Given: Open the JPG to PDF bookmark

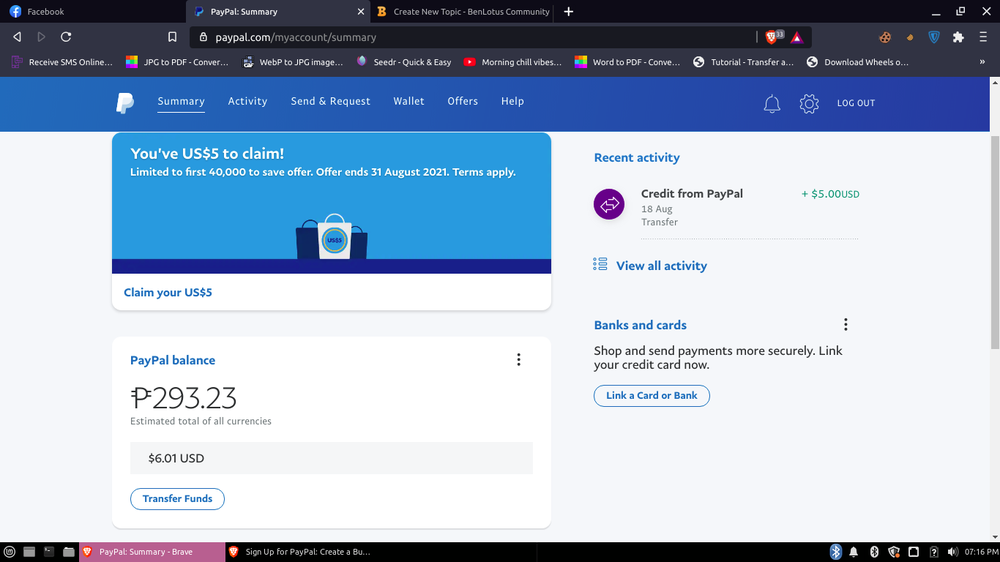Looking at the screenshot, I should [x=177, y=62].
